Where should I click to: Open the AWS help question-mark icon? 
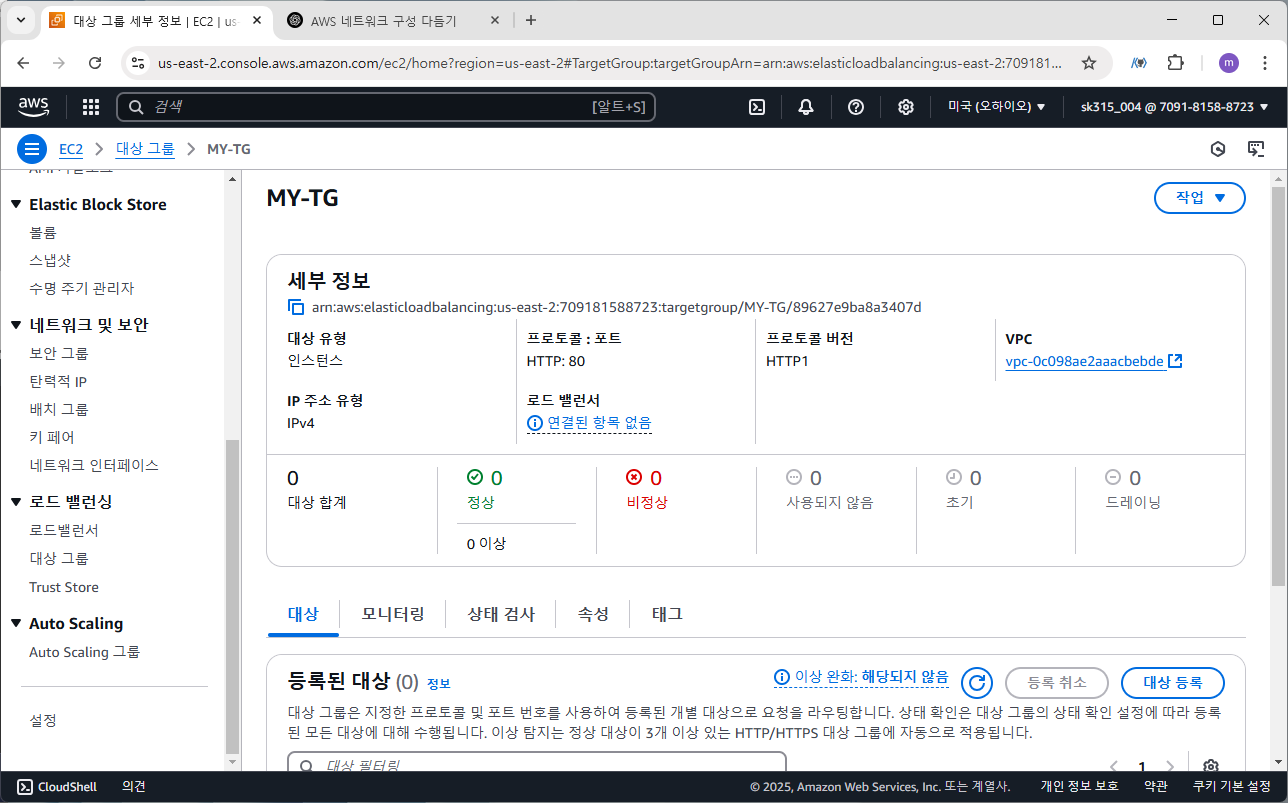point(856,107)
